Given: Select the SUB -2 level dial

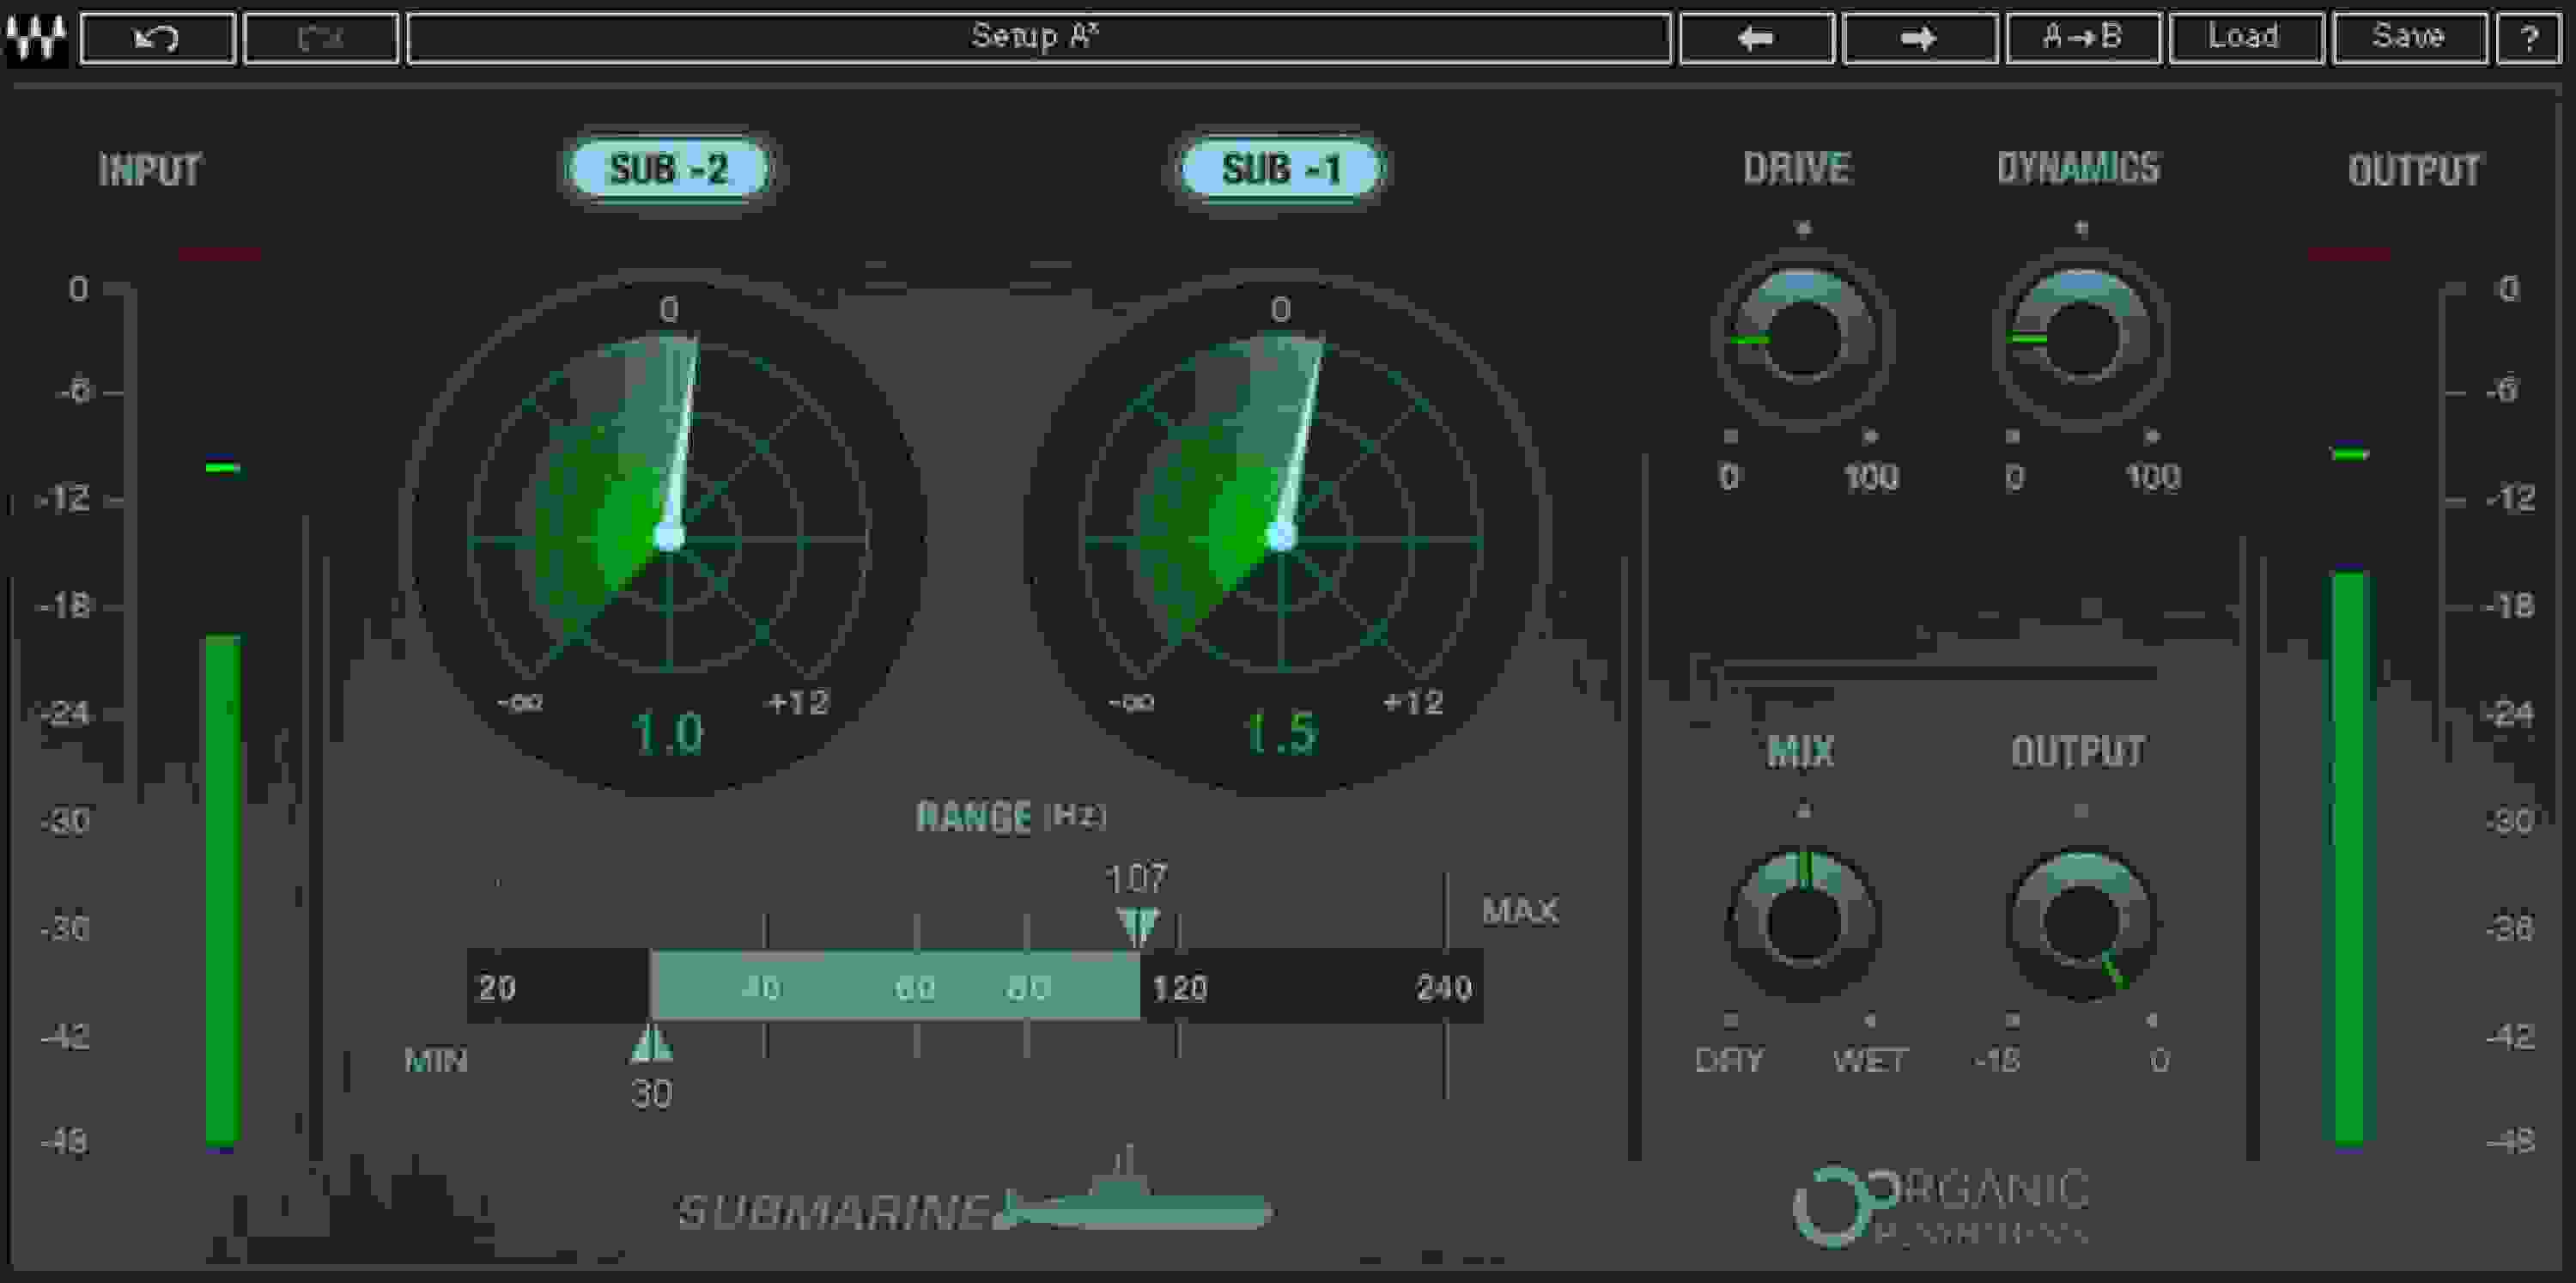Looking at the screenshot, I should tap(668, 540).
